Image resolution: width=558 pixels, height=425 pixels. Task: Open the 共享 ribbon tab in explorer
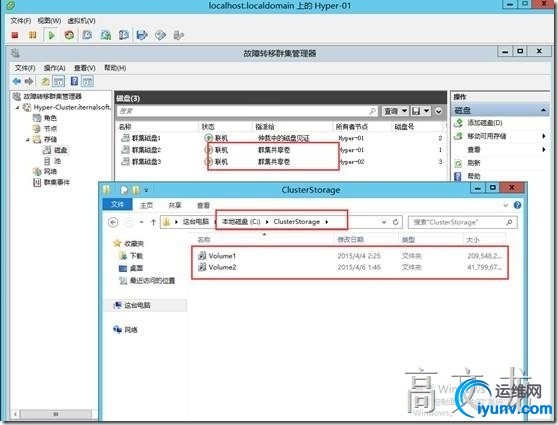point(175,205)
